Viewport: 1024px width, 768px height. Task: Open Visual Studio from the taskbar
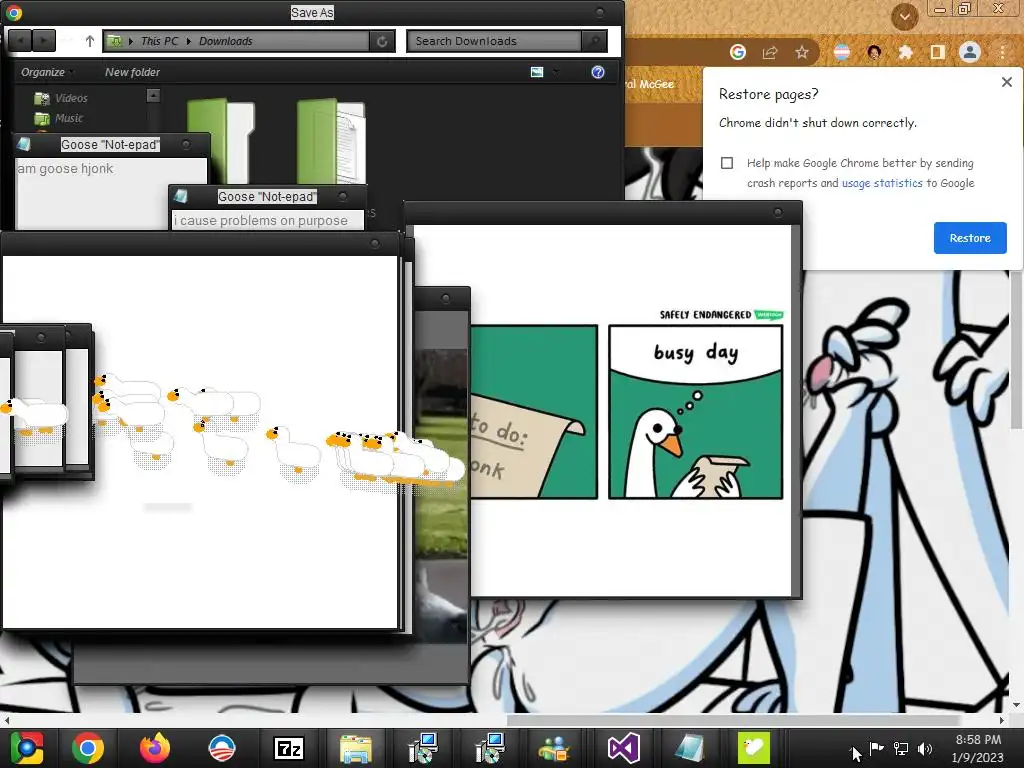[624, 748]
